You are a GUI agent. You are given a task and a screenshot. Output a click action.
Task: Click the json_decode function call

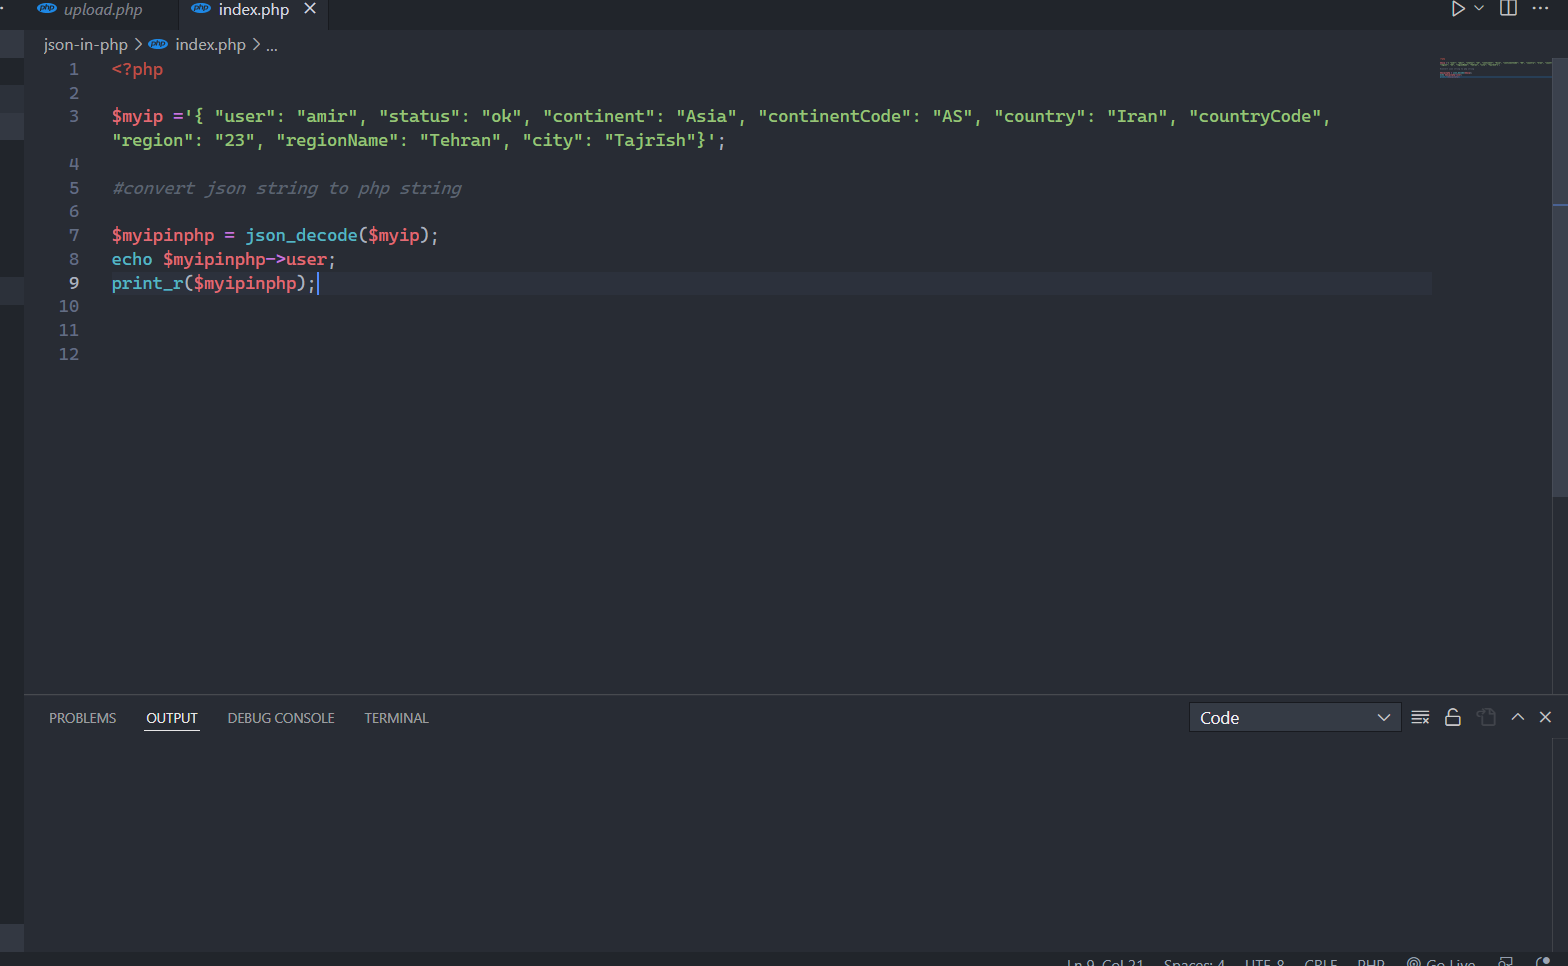point(301,235)
